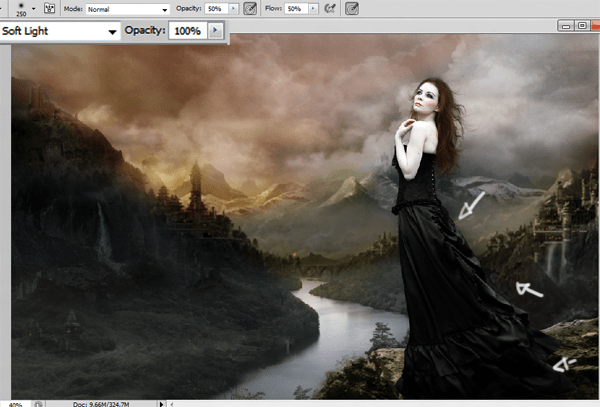Toggle the Brush panel icon
This screenshot has width=600, height=407.
[x=49, y=8]
